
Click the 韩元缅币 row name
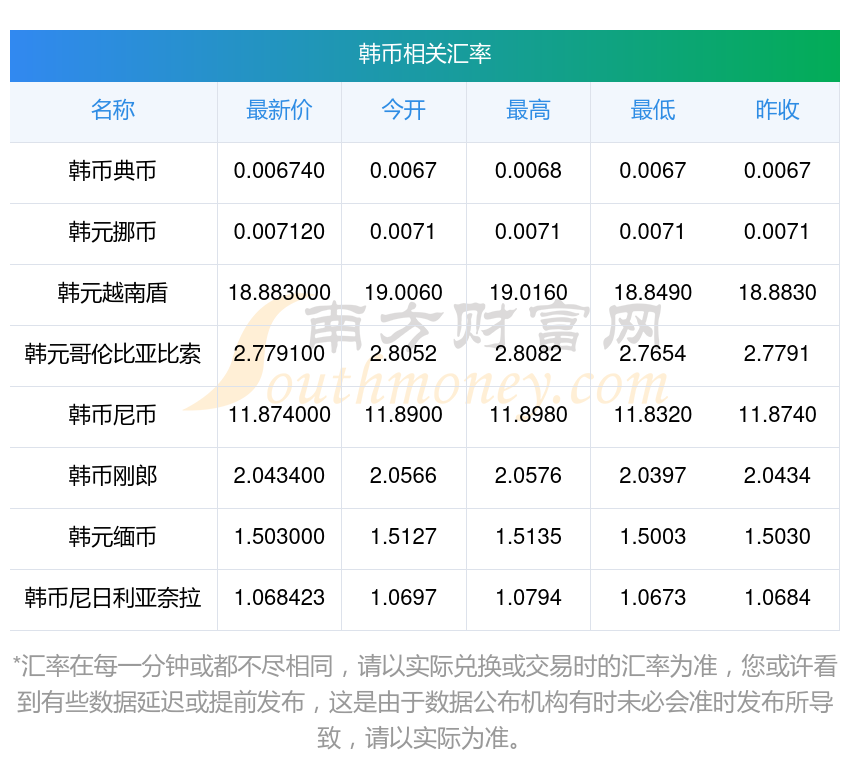point(113,537)
